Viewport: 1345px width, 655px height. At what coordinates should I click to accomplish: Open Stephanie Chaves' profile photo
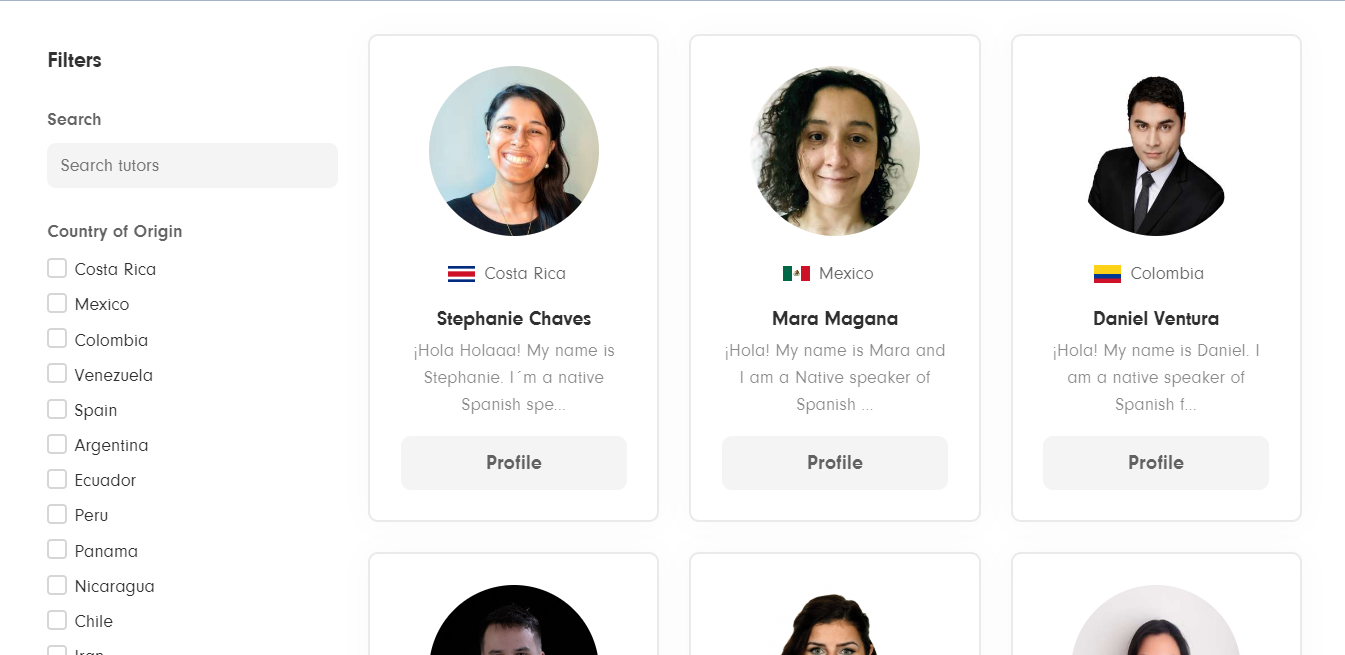tap(514, 151)
